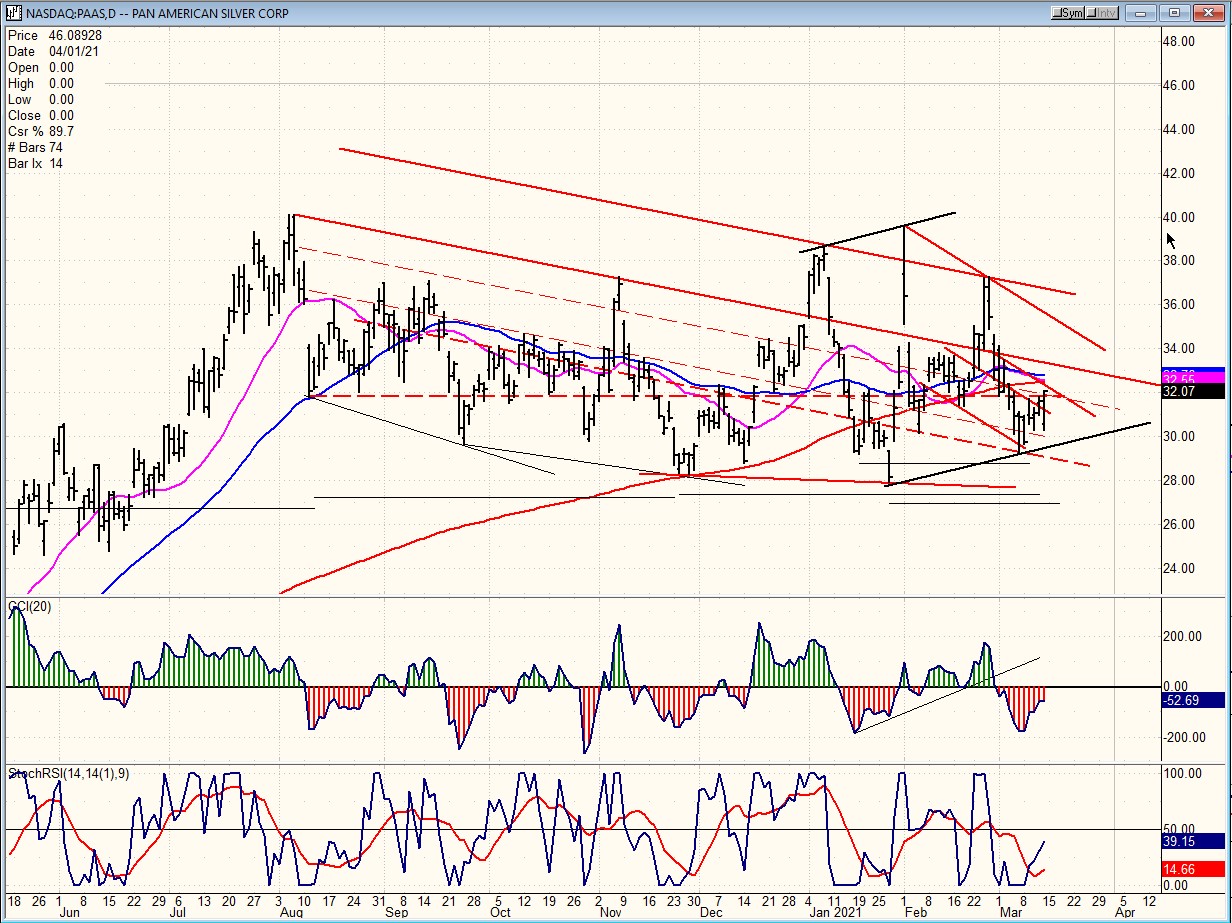Toggle the Intv link checkbox
This screenshot has width=1232, height=923.
[1093, 13]
